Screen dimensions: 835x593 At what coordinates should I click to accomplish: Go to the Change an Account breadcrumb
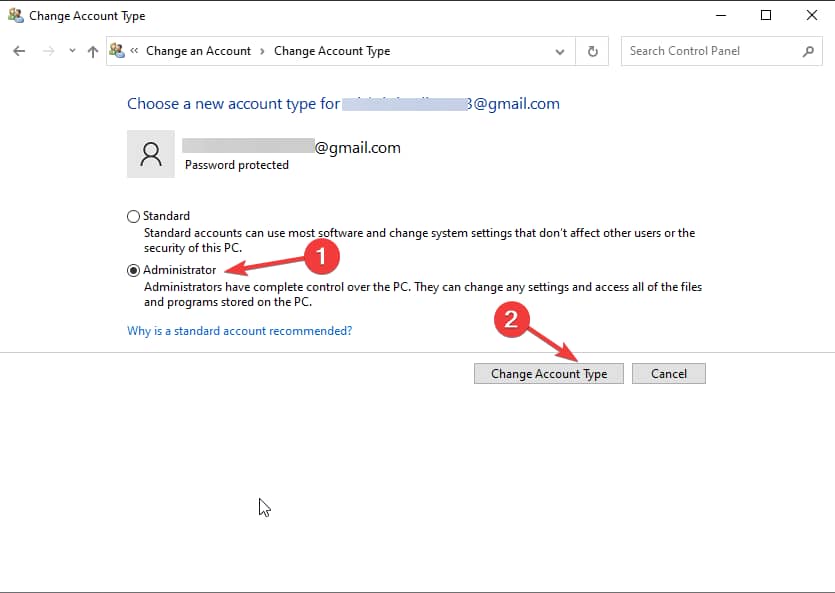tap(198, 51)
